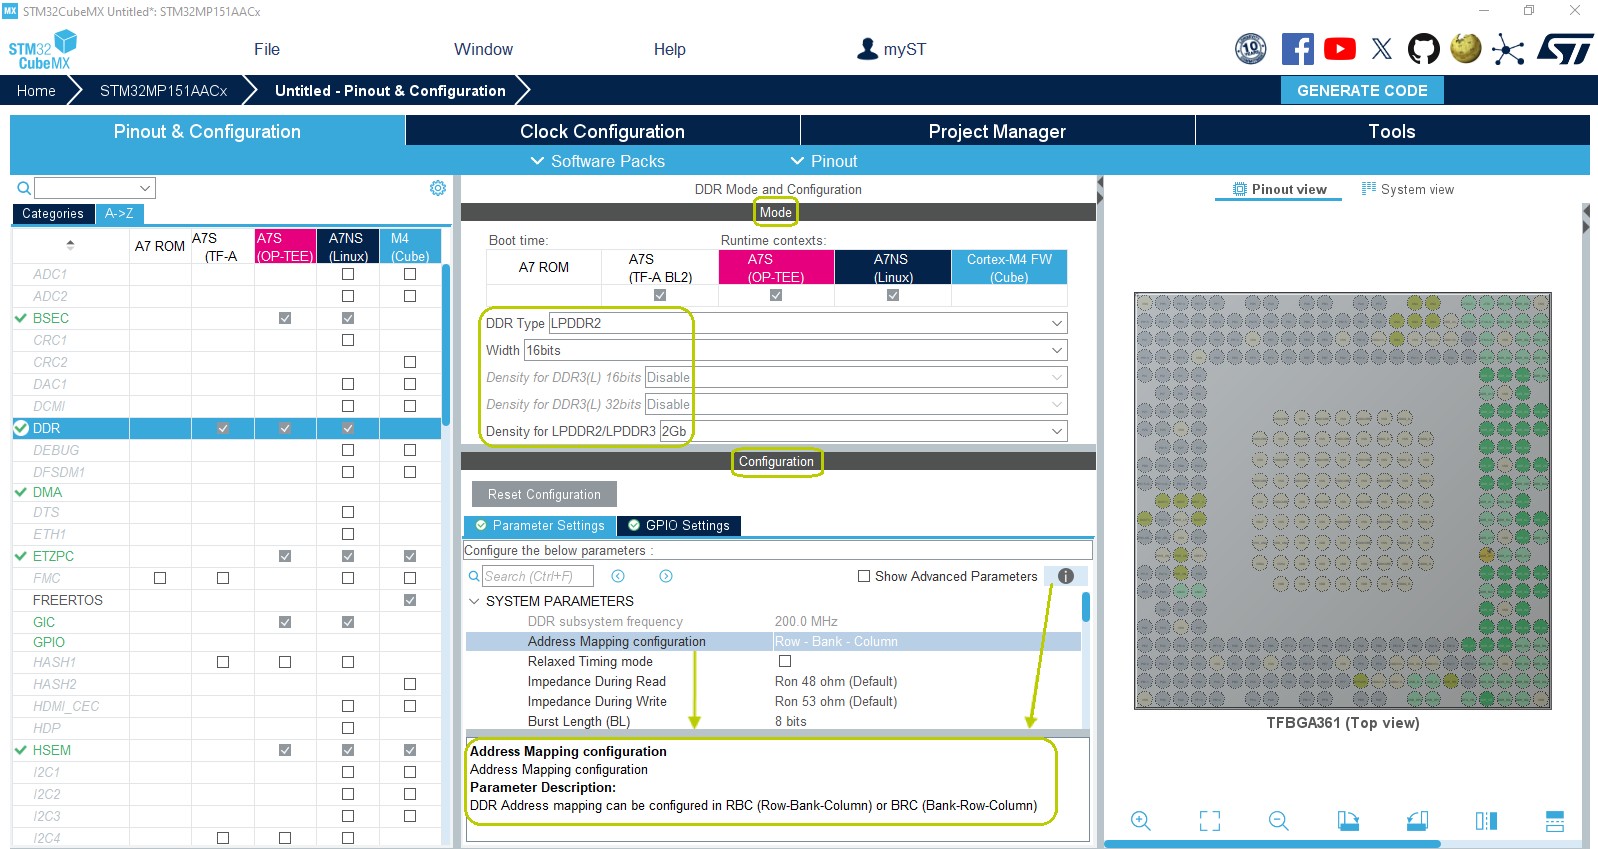The height and width of the screenshot is (849, 1598).
Task: Click the Reset Configuration button
Action: pyautogui.click(x=544, y=494)
